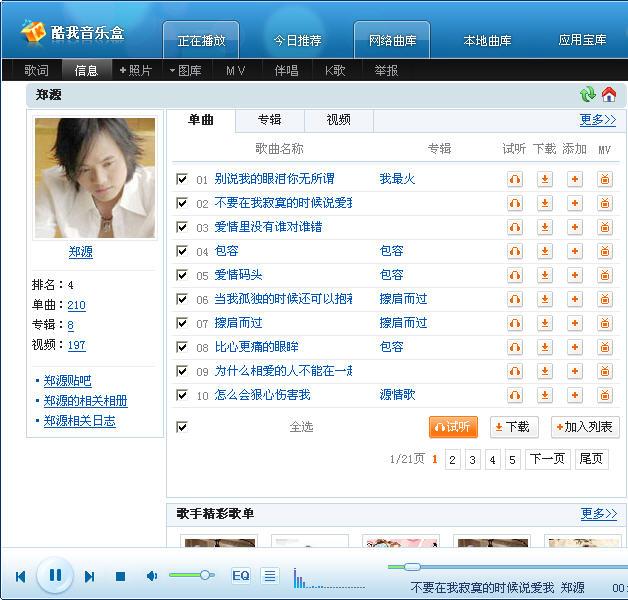Click the 下一页 next page button
This screenshot has width=628, height=600.
pos(547,459)
